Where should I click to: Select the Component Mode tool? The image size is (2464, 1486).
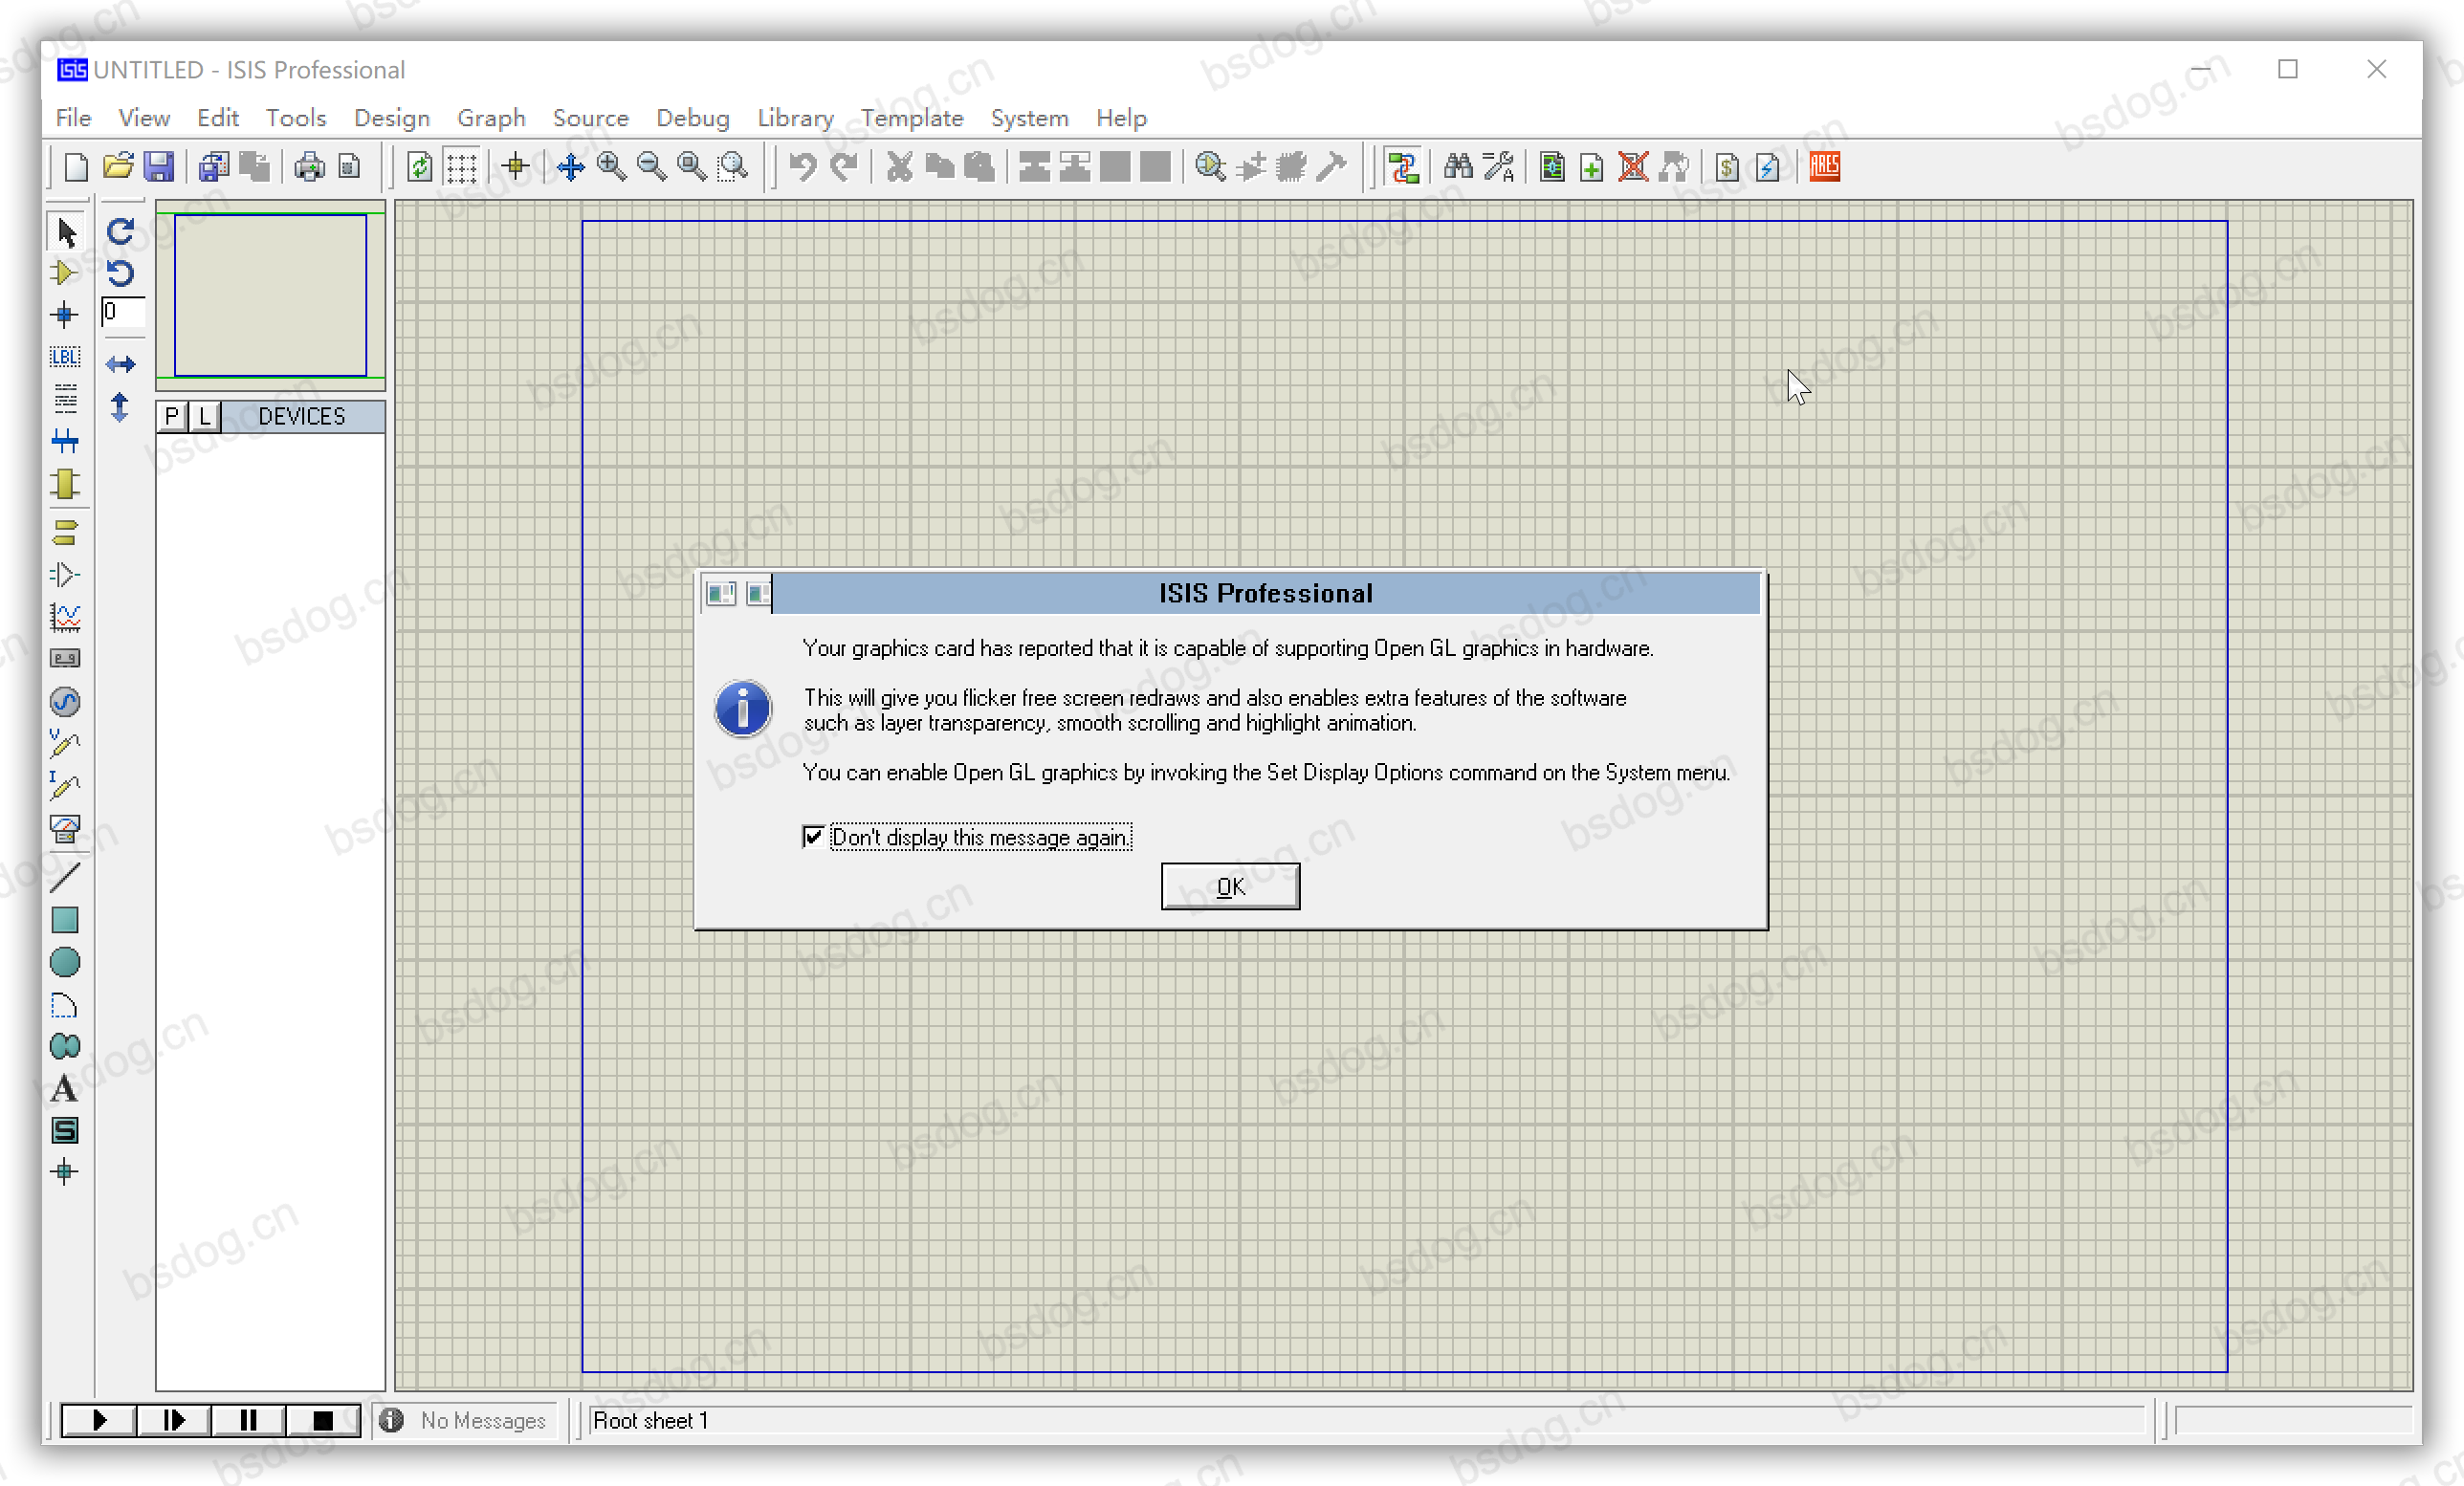64,272
